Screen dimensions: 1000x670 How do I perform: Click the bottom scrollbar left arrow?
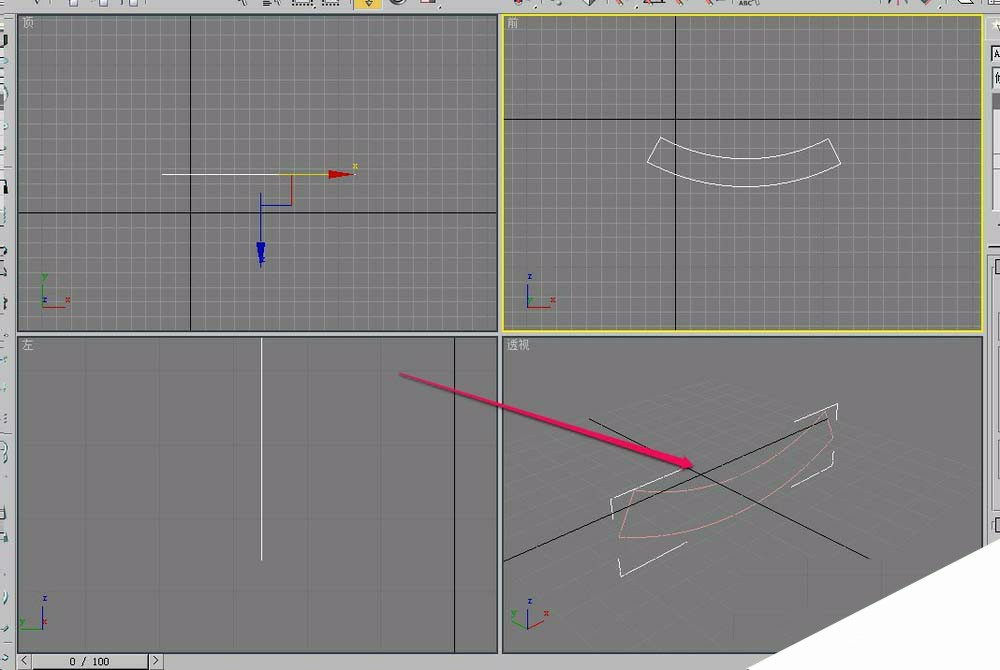click(24, 661)
